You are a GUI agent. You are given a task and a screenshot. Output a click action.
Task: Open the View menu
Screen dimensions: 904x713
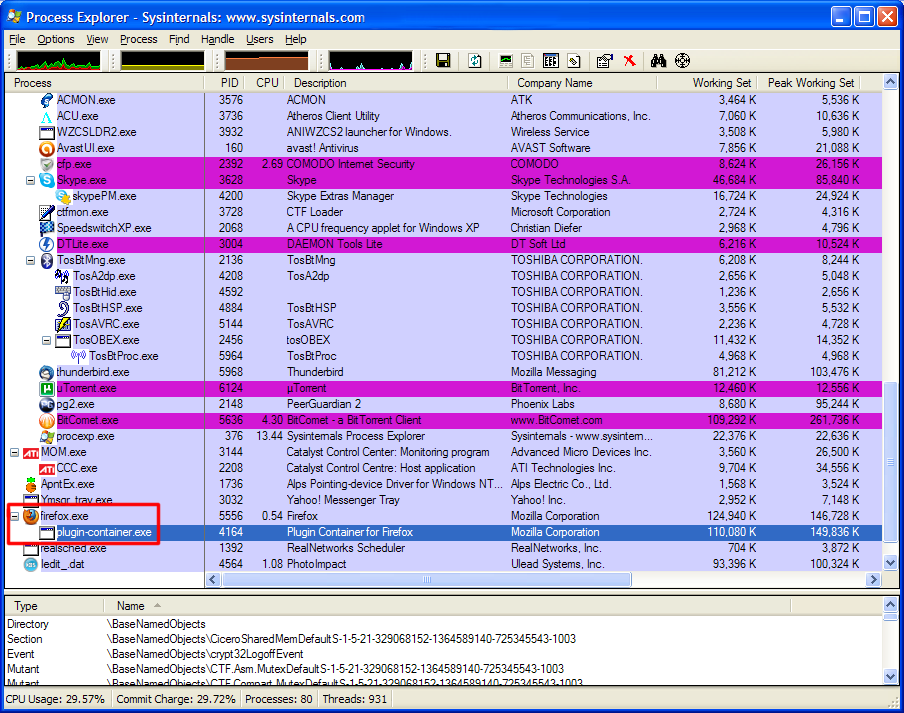point(97,39)
